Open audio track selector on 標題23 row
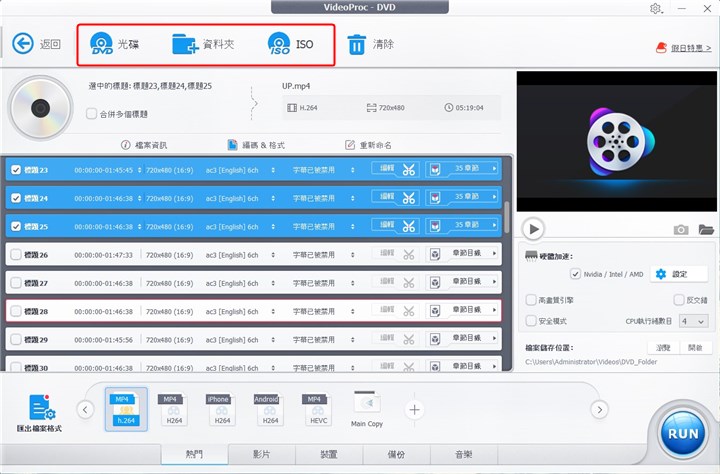 point(273,170)
